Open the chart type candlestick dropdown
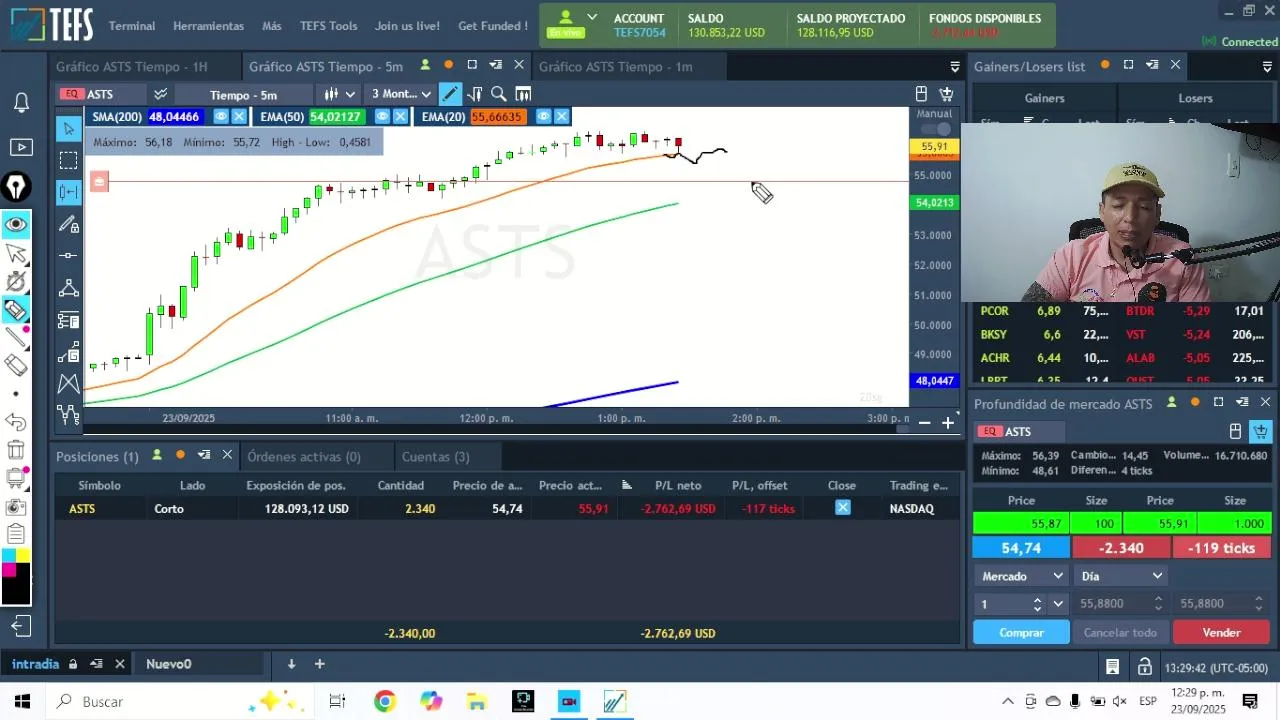The height and width of the screenshot is (720, 1280). [340, 94]
